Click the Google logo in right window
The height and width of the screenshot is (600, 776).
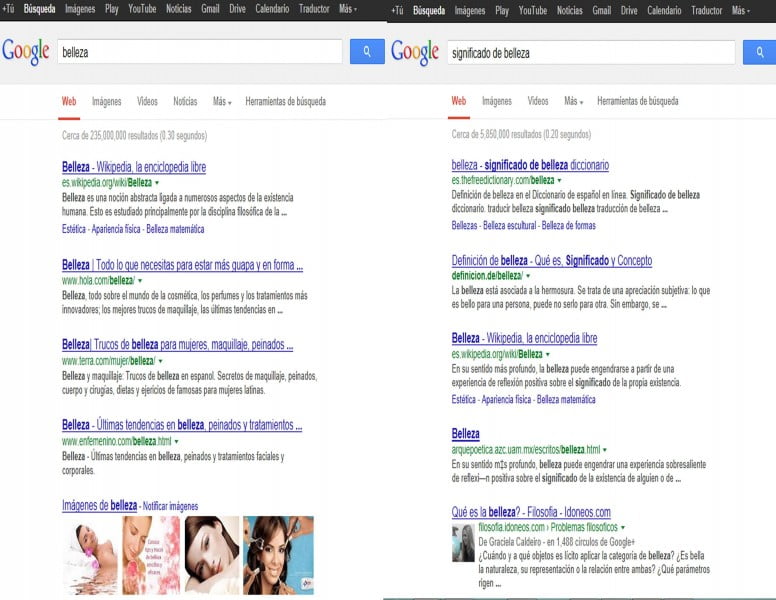[415, 52]
